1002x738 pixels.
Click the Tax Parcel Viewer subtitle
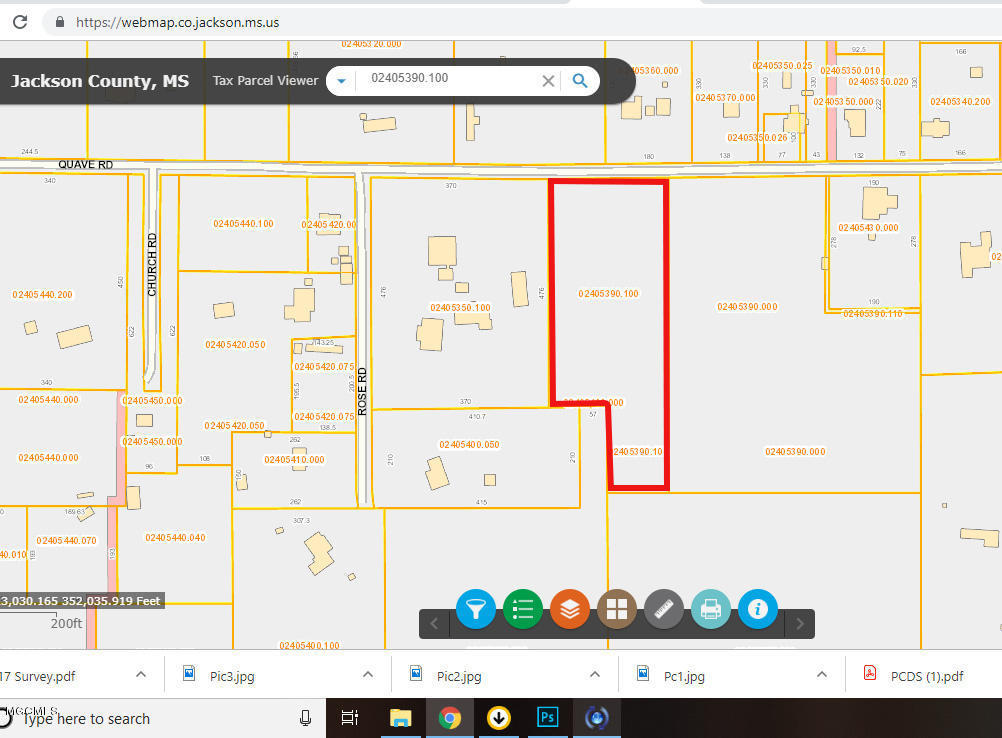pyautogui.click(x=265, y=81)
